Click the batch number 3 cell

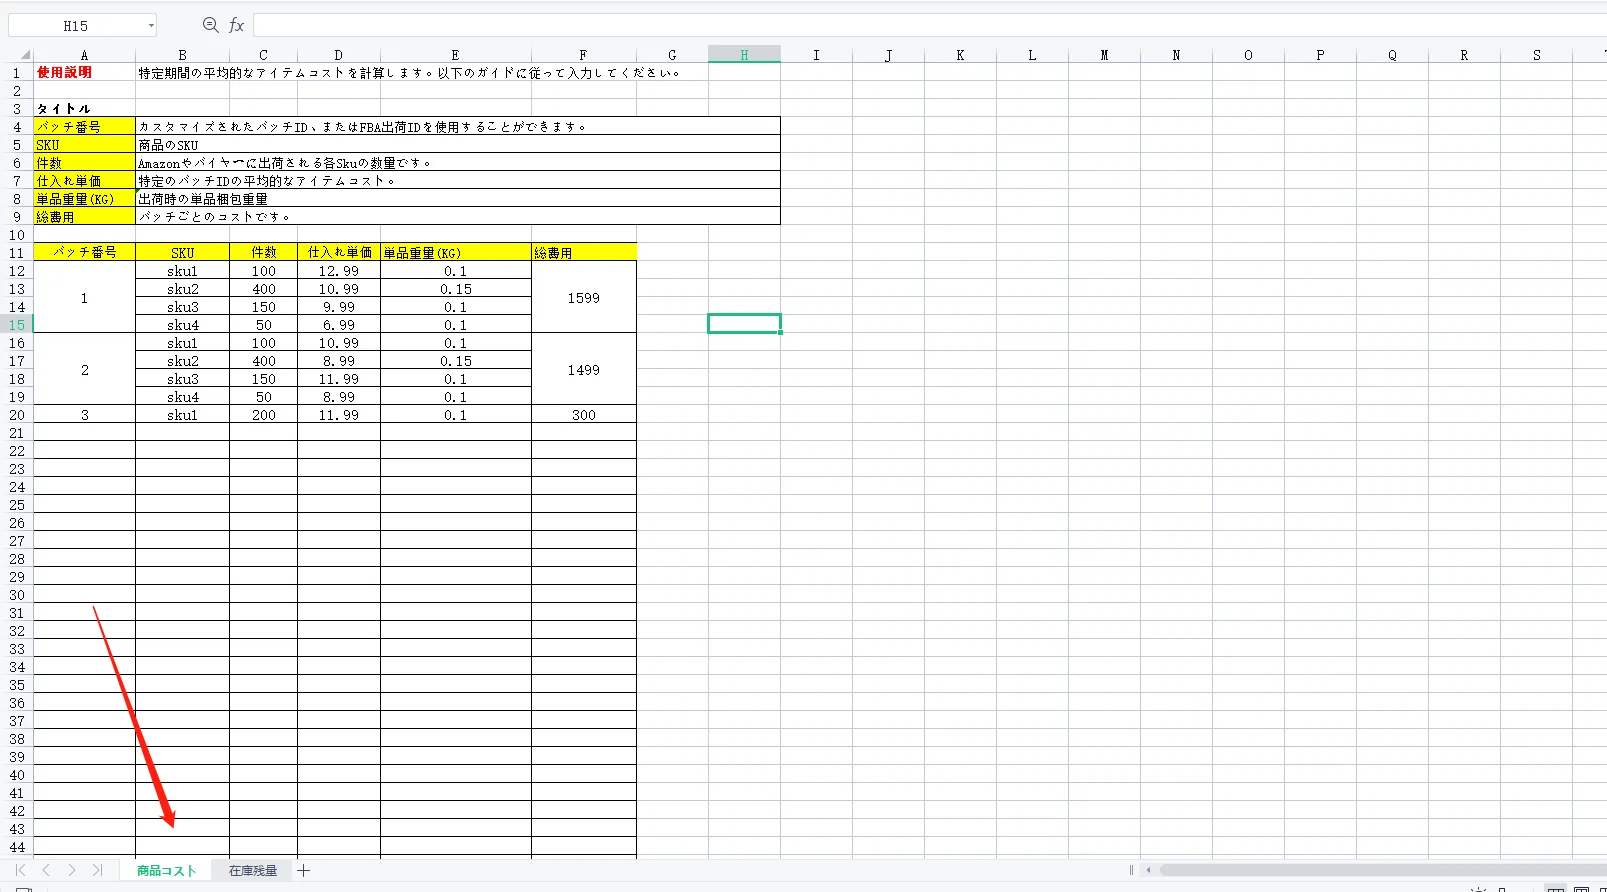(x=84, y=415)
